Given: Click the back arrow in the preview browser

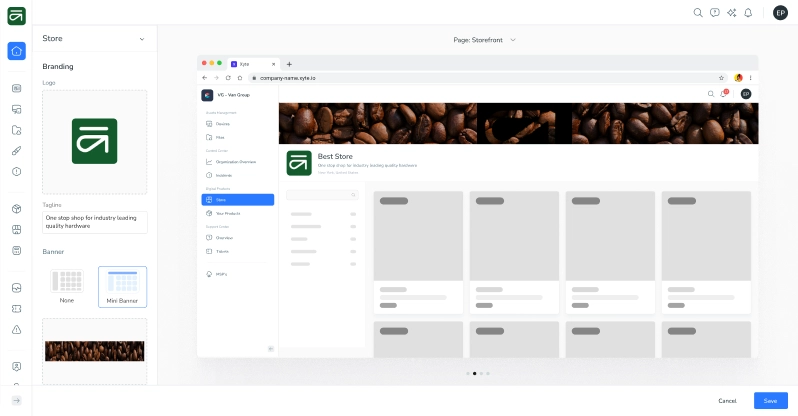Looking at the screenshot, I should click(x=205, y=78).
